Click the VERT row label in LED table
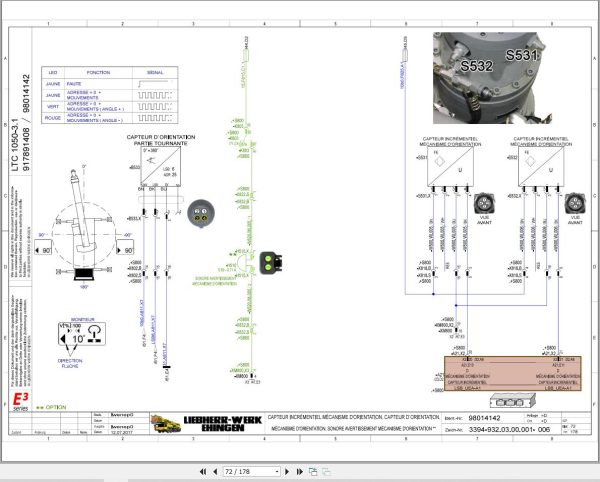The height and width of the screenshot is (482, 600). [x=53, y=107]
